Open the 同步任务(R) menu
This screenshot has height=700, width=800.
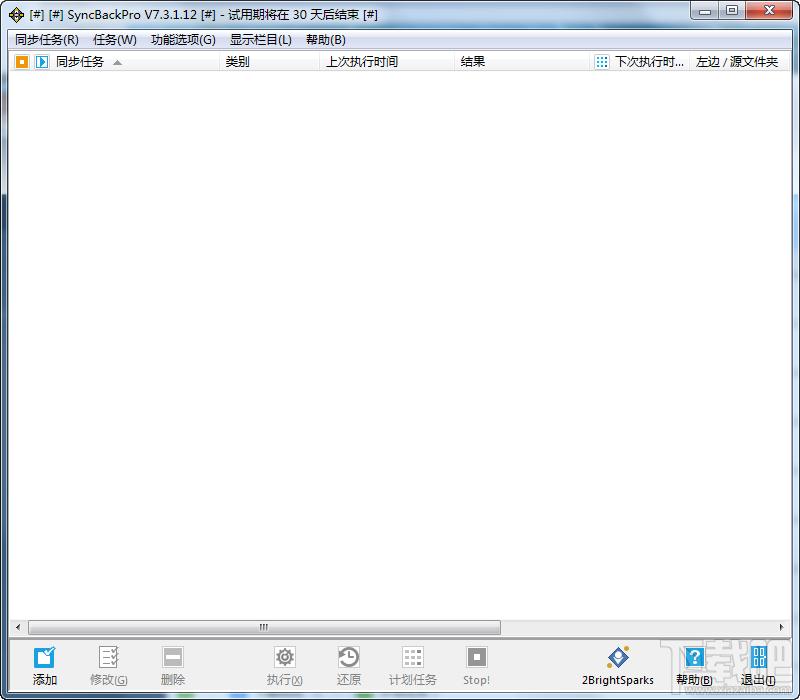[47, 40]
